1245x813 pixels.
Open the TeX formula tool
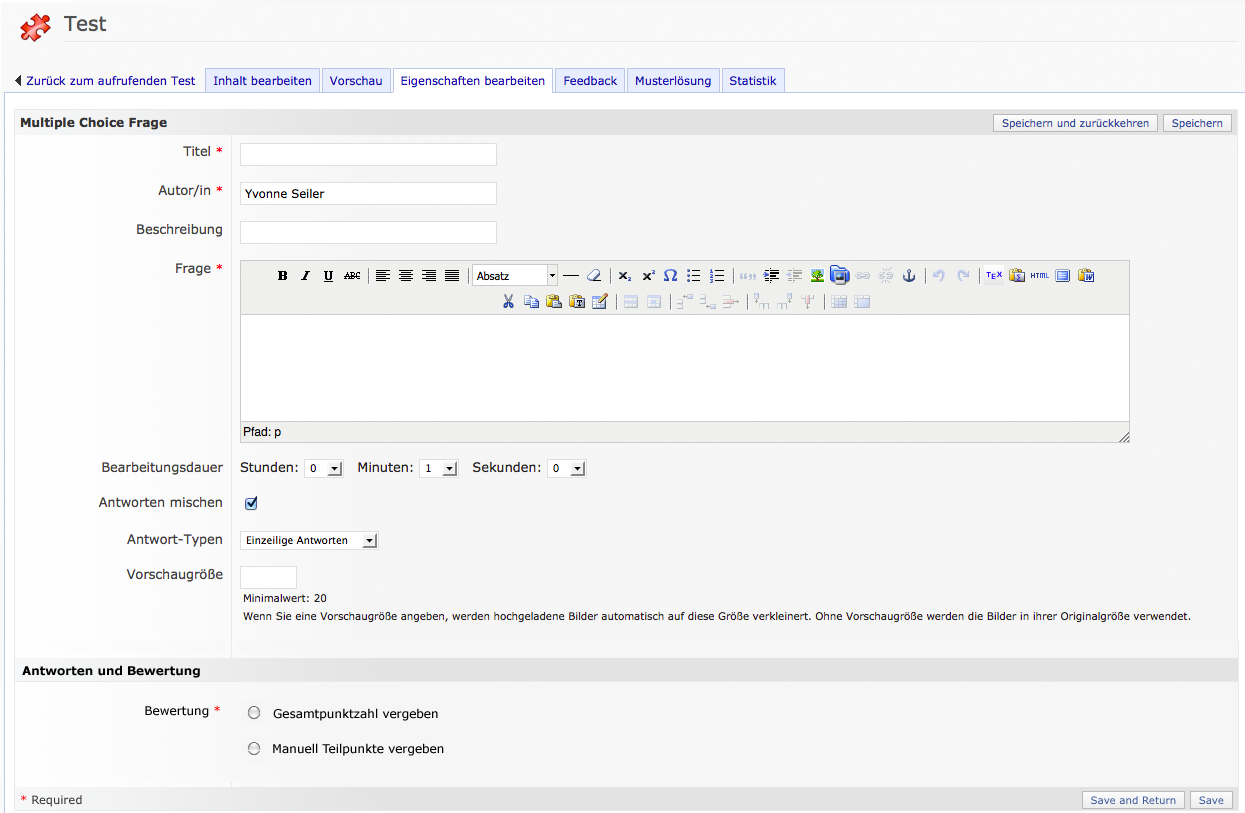[x=993, y=276]
